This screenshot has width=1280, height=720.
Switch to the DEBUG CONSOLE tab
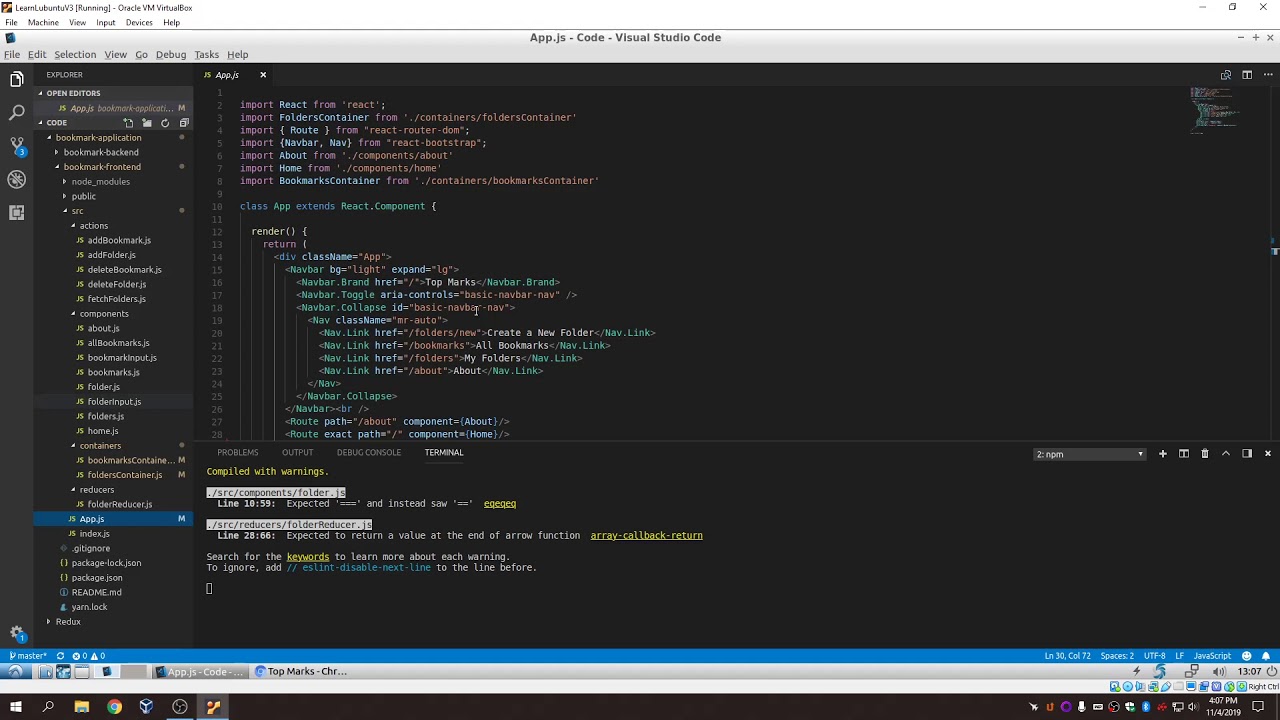tap(369, 453)
